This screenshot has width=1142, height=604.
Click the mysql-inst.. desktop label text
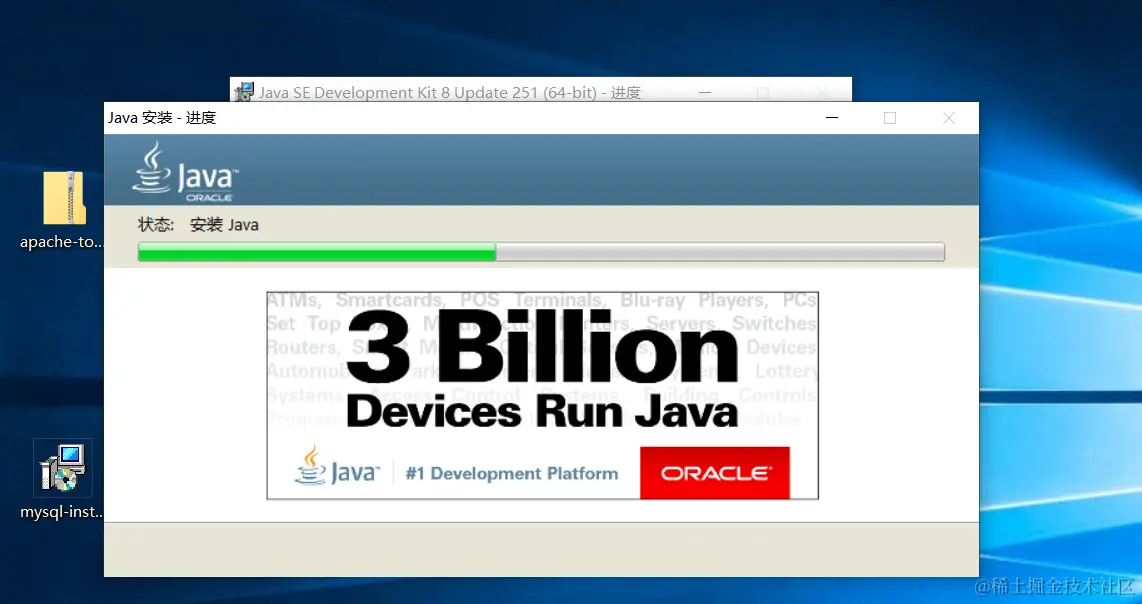click(x=62, y=512)
